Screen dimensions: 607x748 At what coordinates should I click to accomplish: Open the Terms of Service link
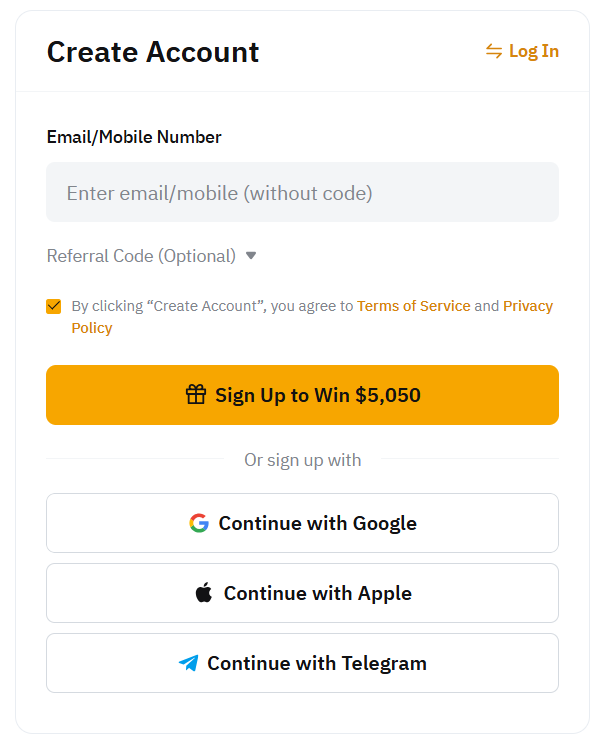(x=413, y=306)
